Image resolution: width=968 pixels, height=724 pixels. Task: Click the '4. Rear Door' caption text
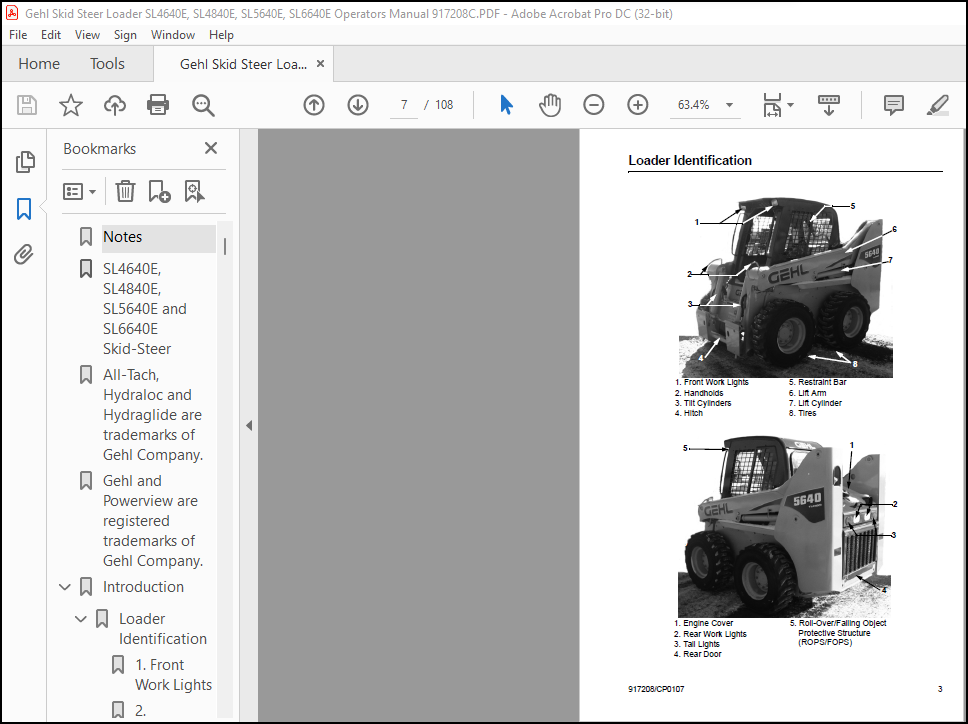tap(698, 654)
